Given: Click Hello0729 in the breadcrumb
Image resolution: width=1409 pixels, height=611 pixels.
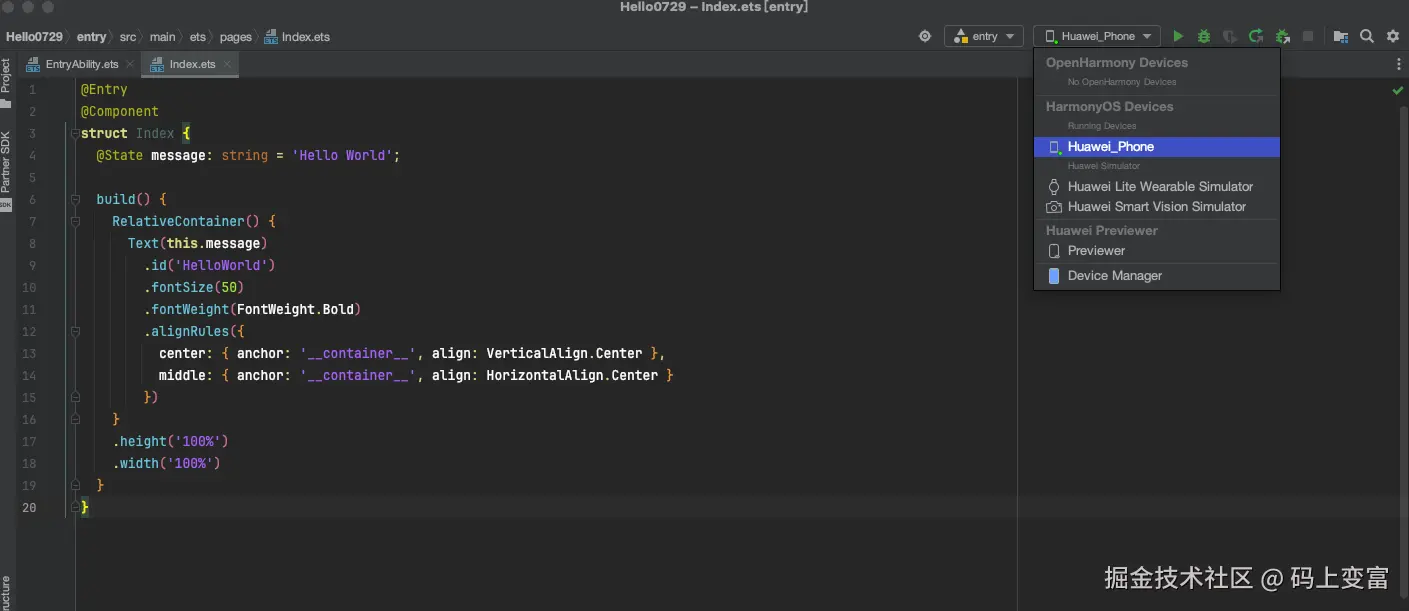Looking at the screenshot, I should point(34,37).
